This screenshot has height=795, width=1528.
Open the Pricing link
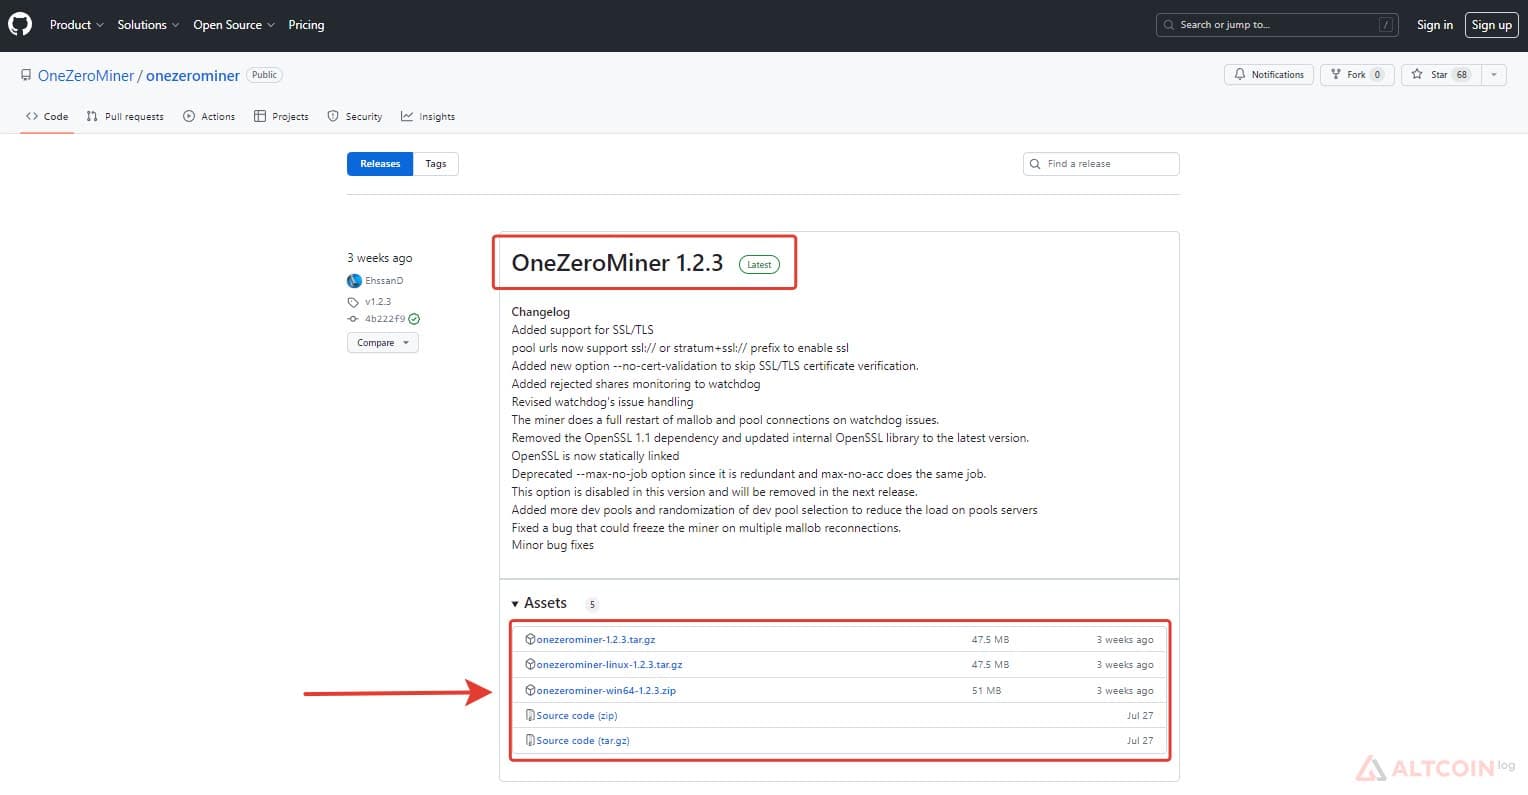click(306, 25)
